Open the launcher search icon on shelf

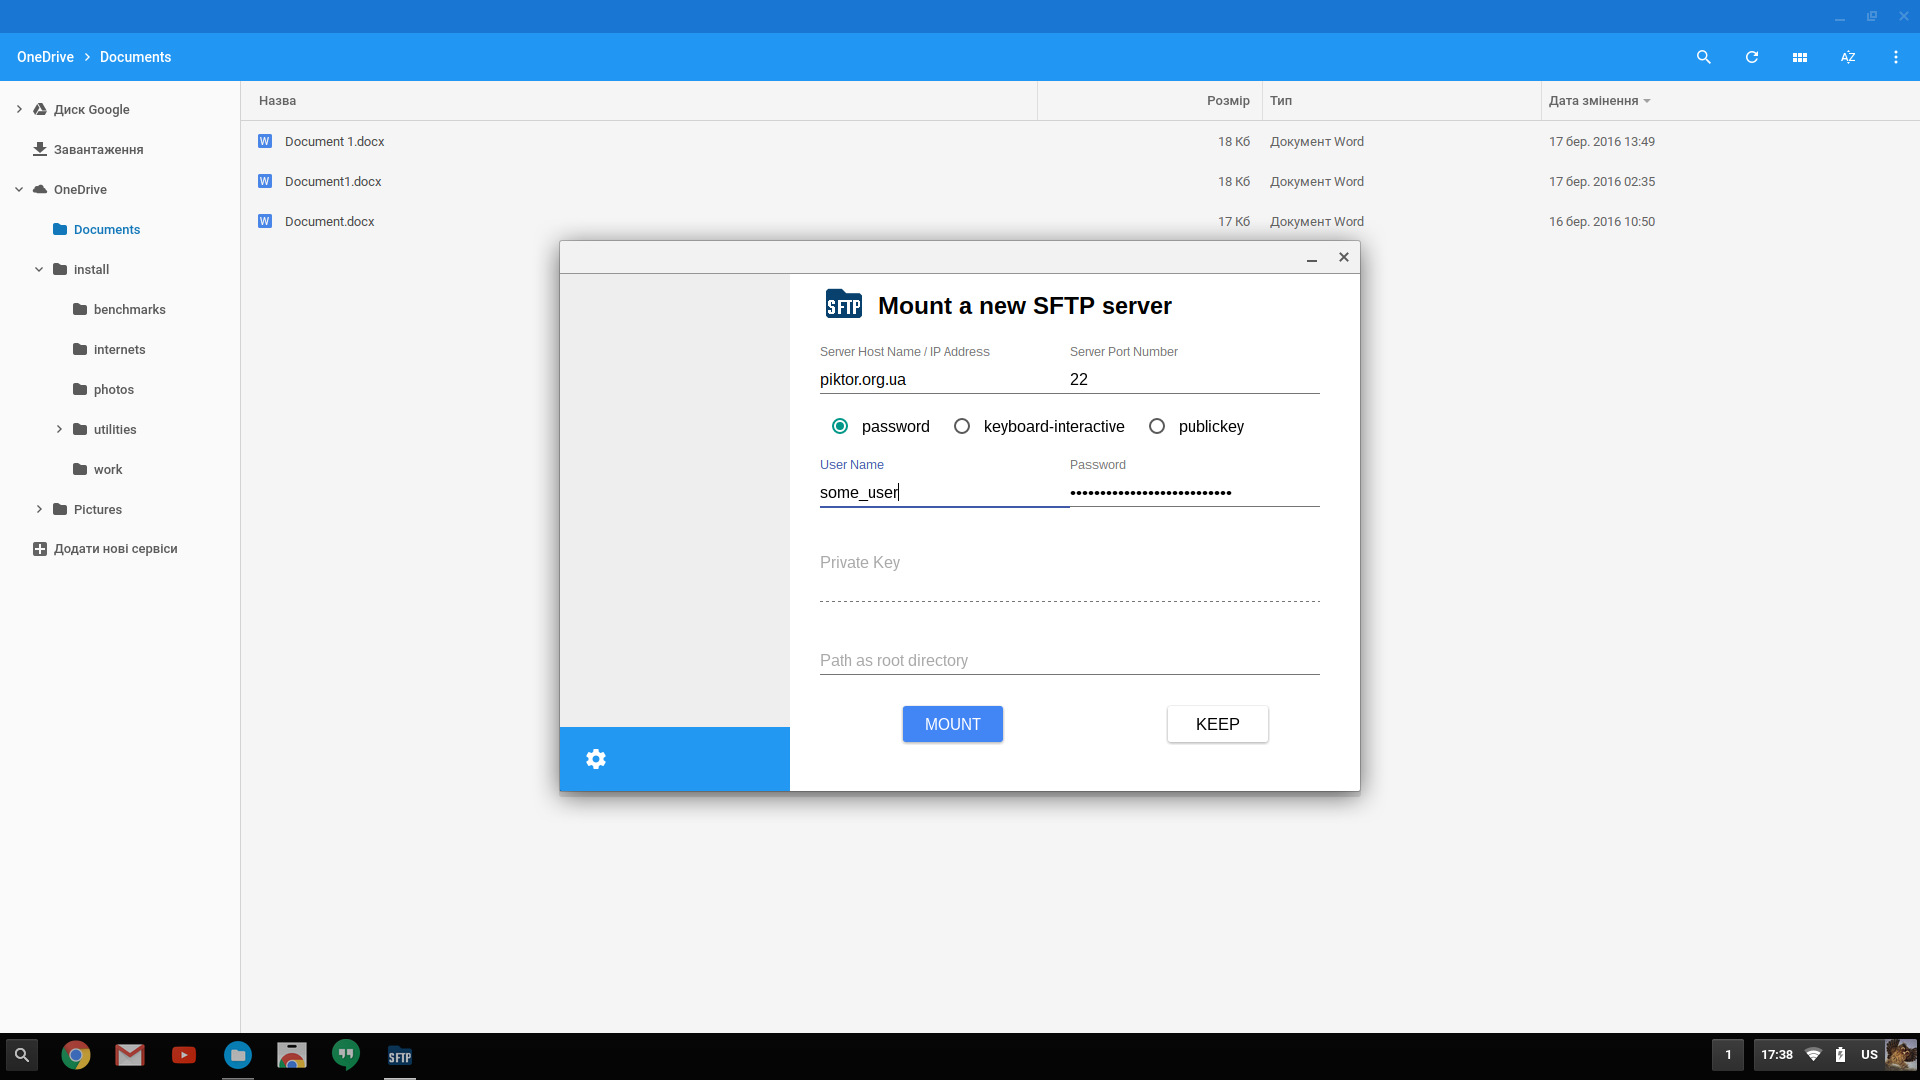coord(22,1055)
